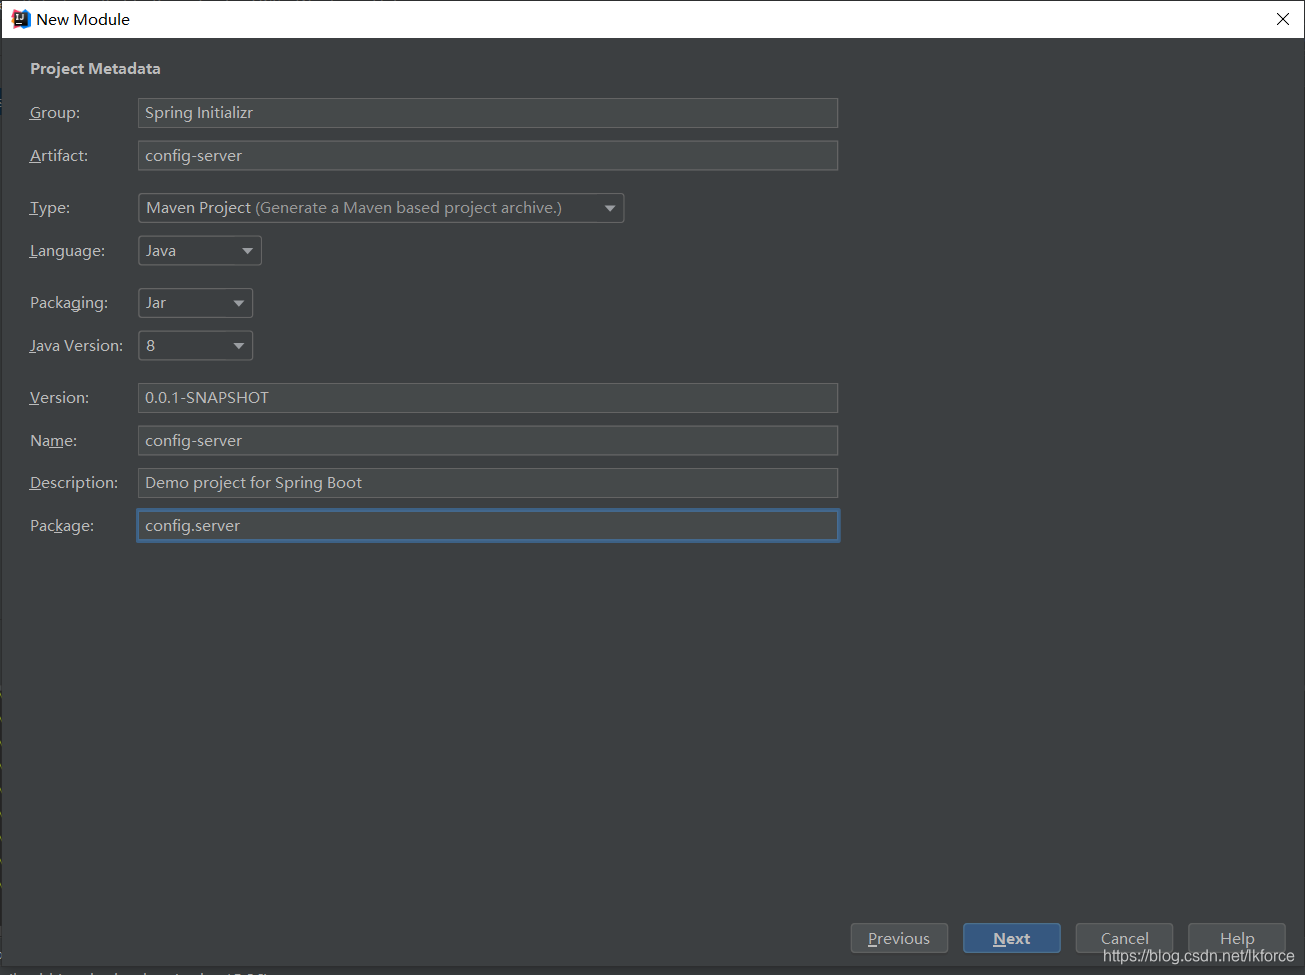Open the Language dropdown set to Java
This screenshot has height=975, width=1305.
pyautogui.click(x=200, y=251)
